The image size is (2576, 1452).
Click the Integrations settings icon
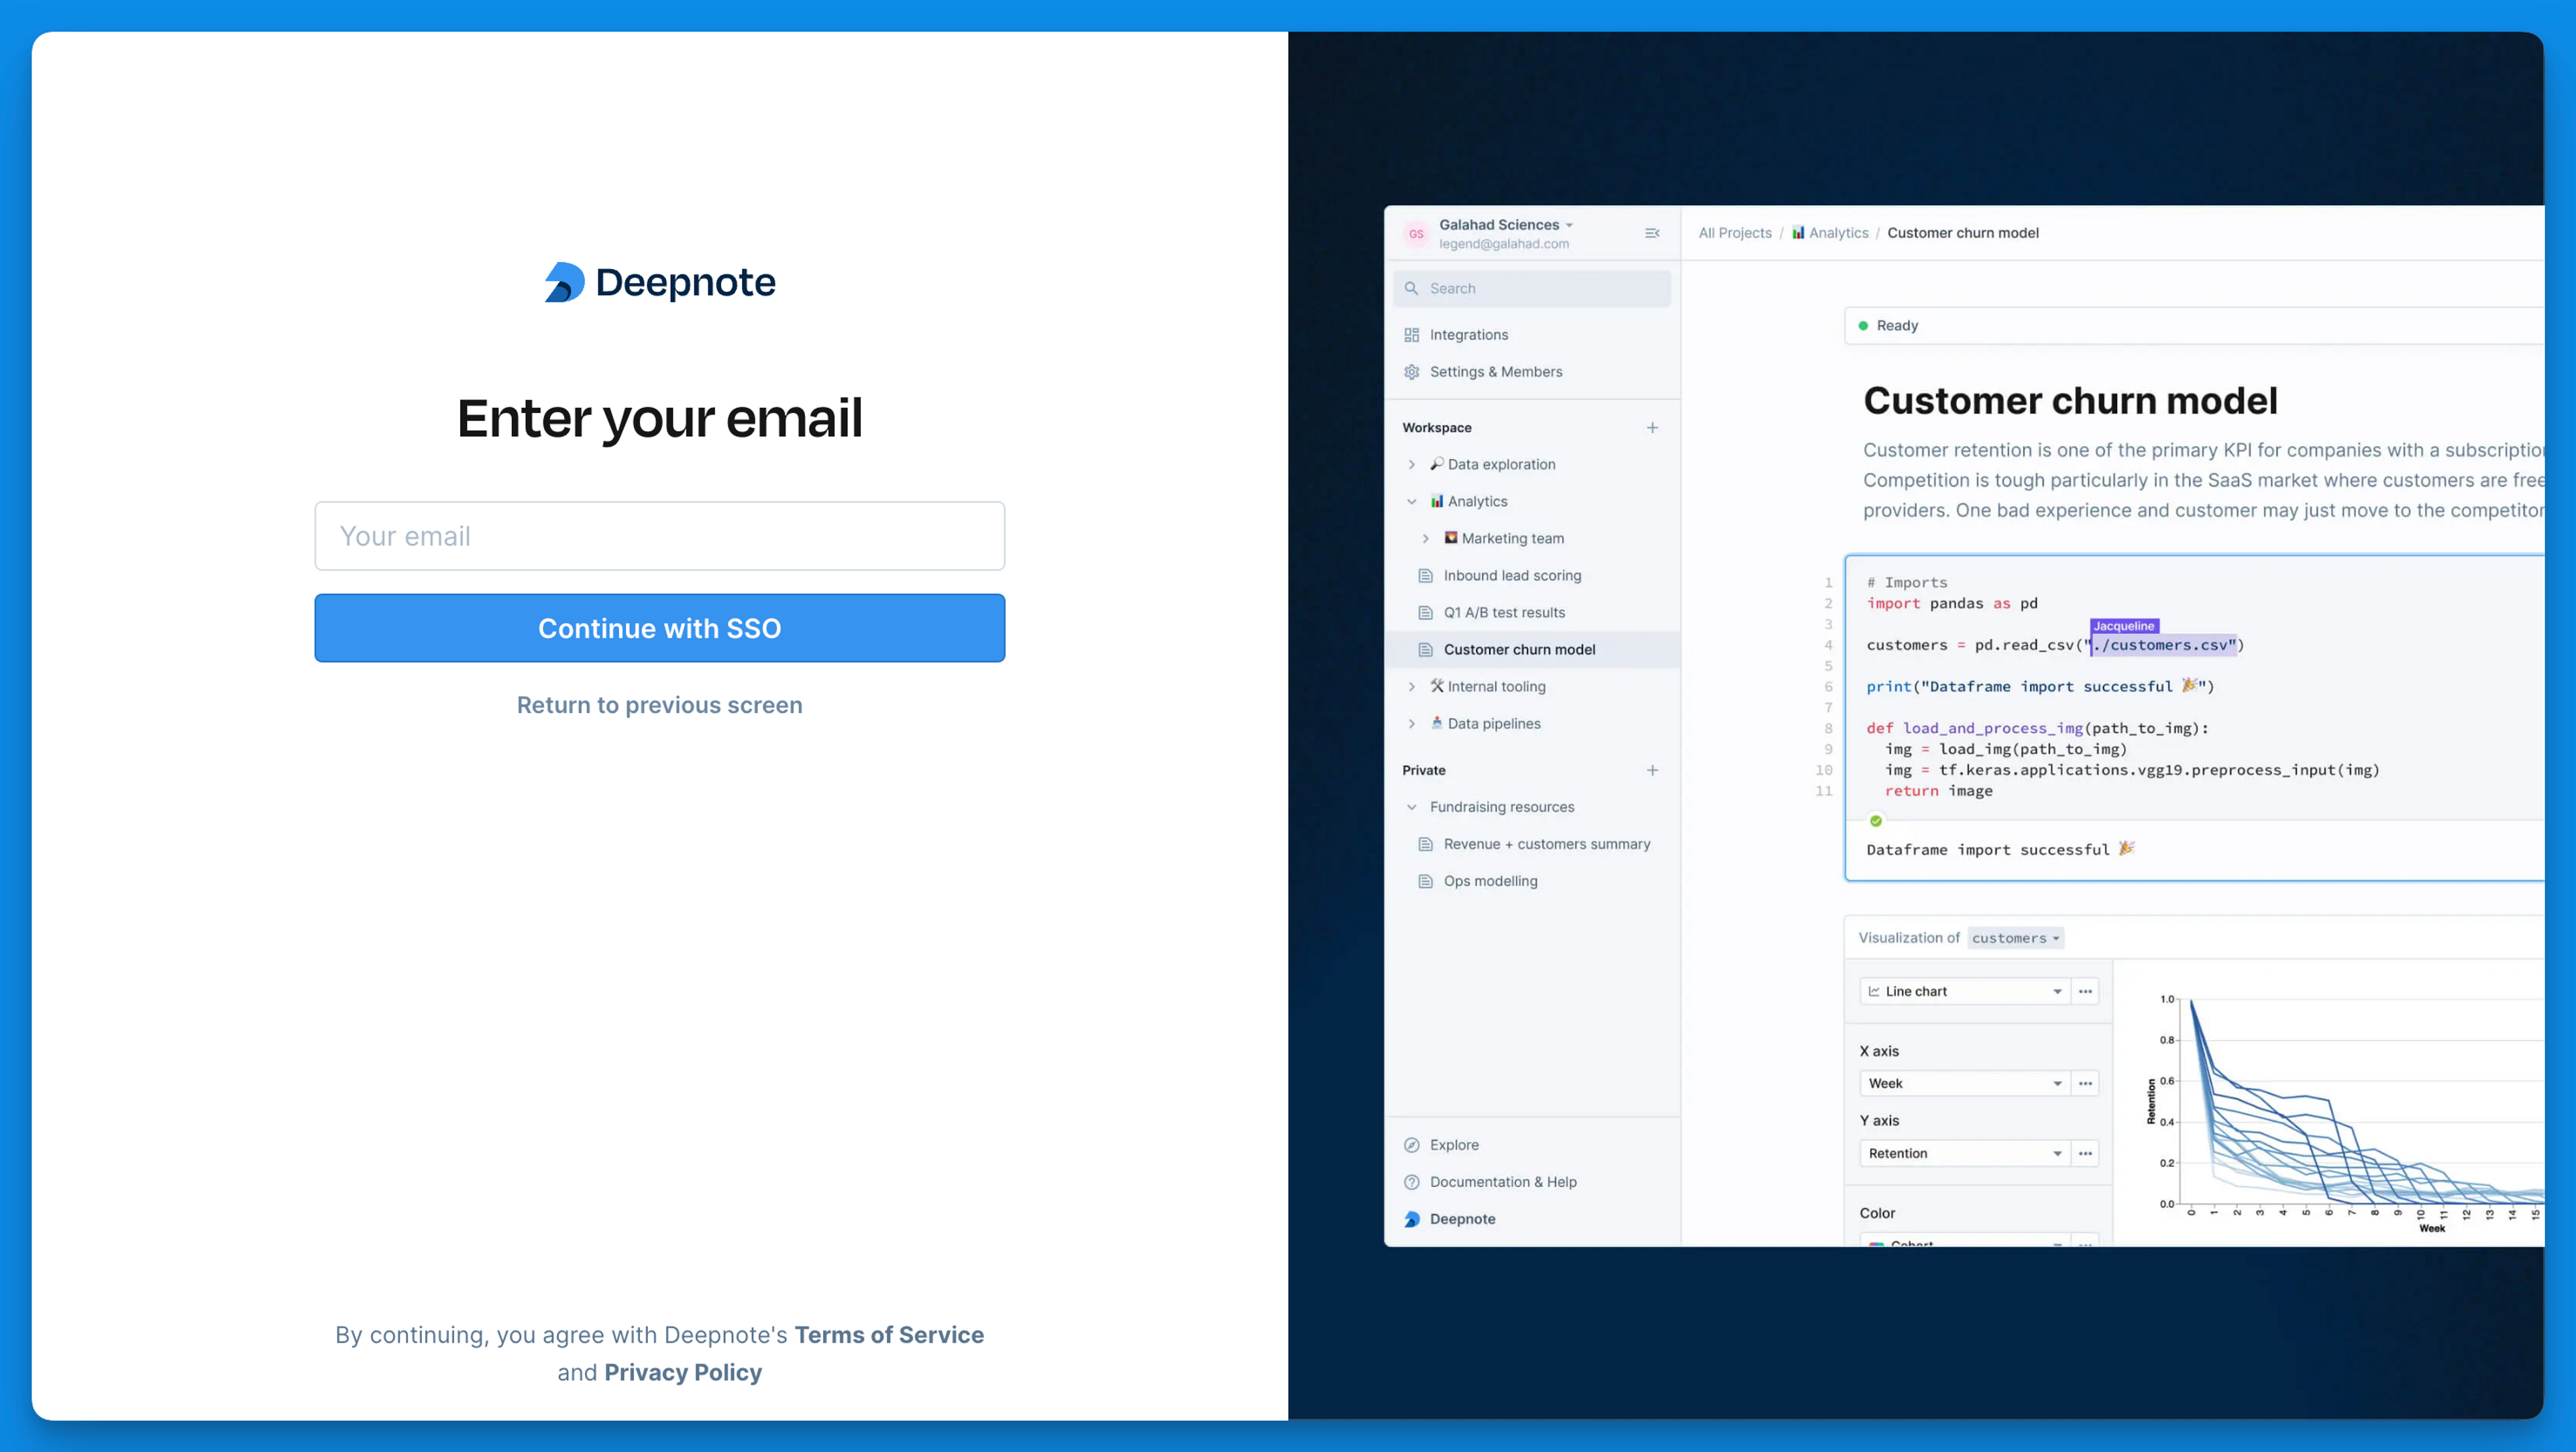tap(1415, 334)
